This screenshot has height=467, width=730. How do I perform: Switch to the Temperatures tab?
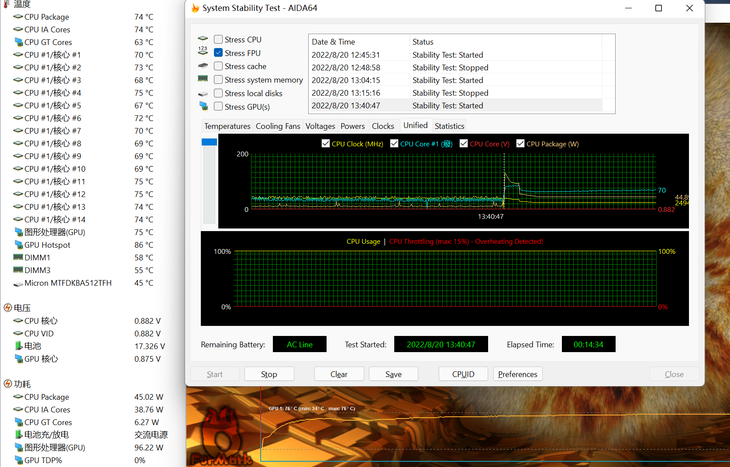click(x=227, y=126)
